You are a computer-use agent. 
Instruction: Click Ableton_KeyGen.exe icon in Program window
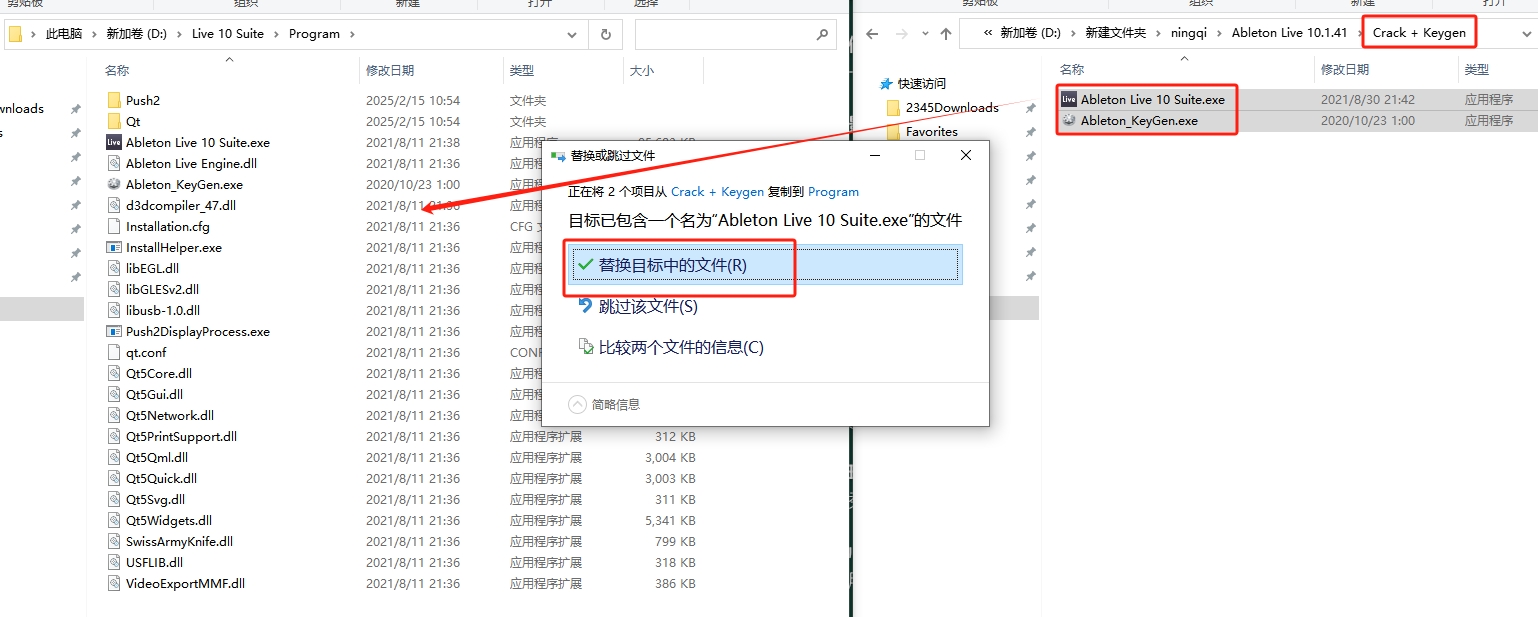(x=114, y=184)
